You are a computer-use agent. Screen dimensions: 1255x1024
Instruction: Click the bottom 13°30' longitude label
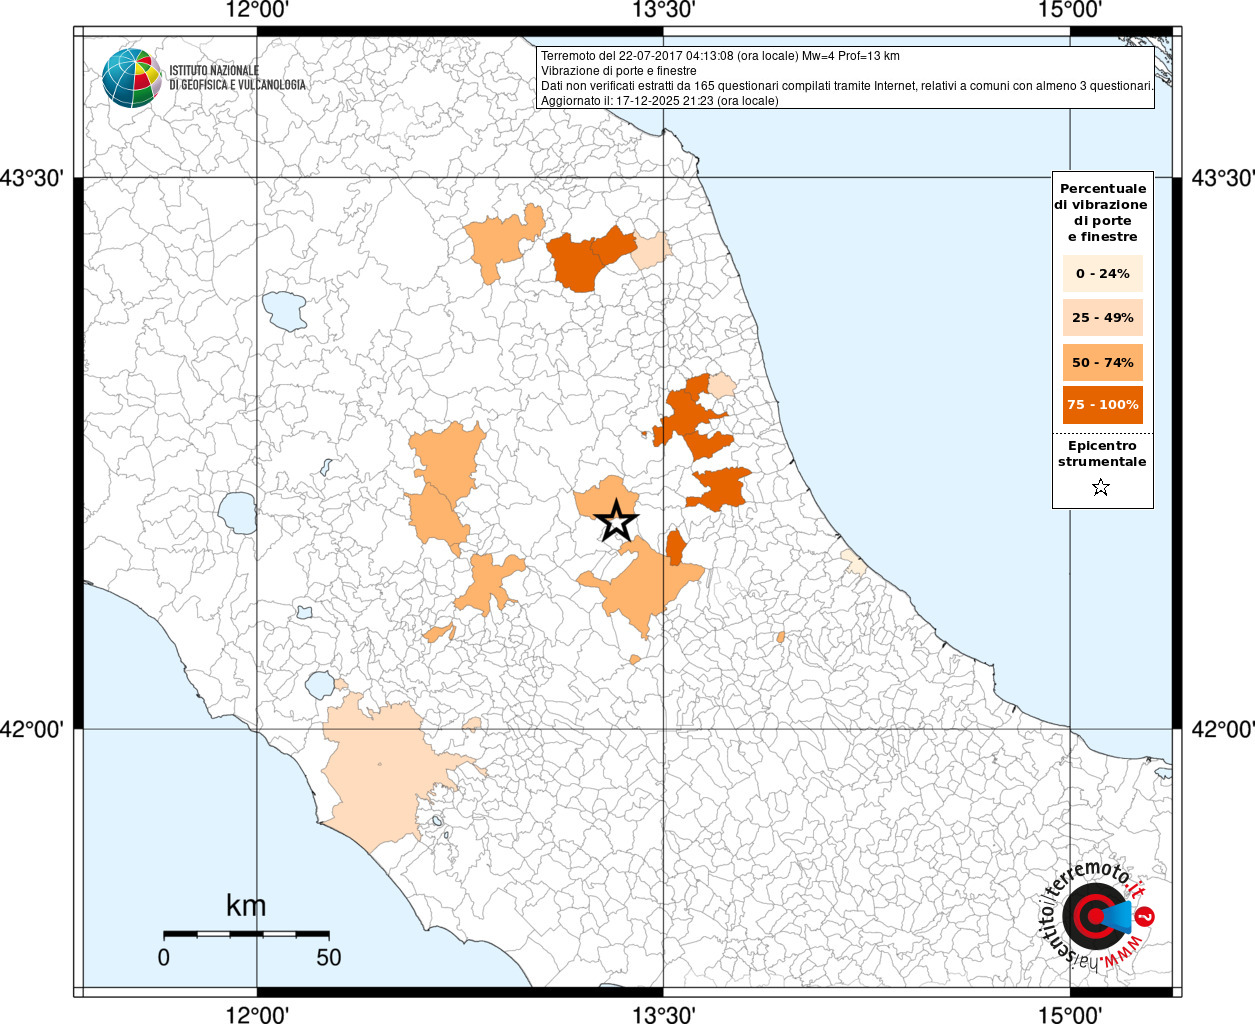click(x=663, y=1014)
